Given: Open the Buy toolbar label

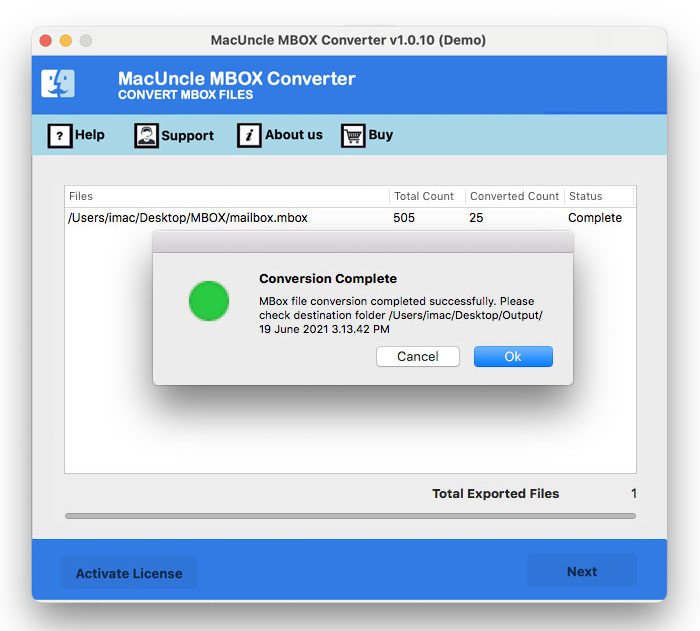Looking at the screenshot, I should (381, 134).
